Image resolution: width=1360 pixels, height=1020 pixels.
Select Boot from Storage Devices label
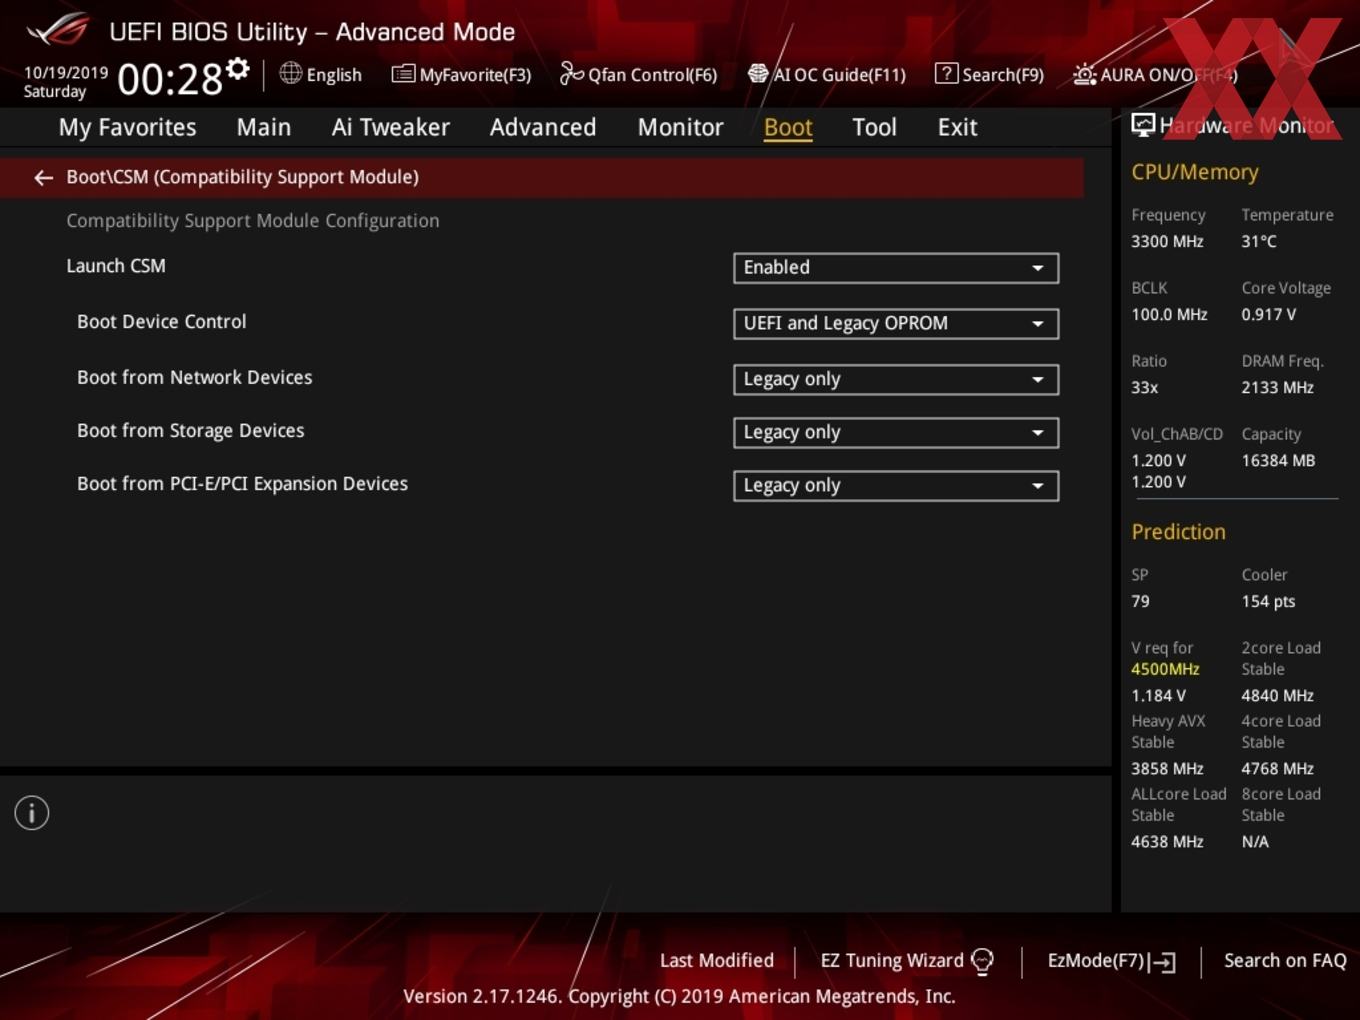tap(191, 431)
